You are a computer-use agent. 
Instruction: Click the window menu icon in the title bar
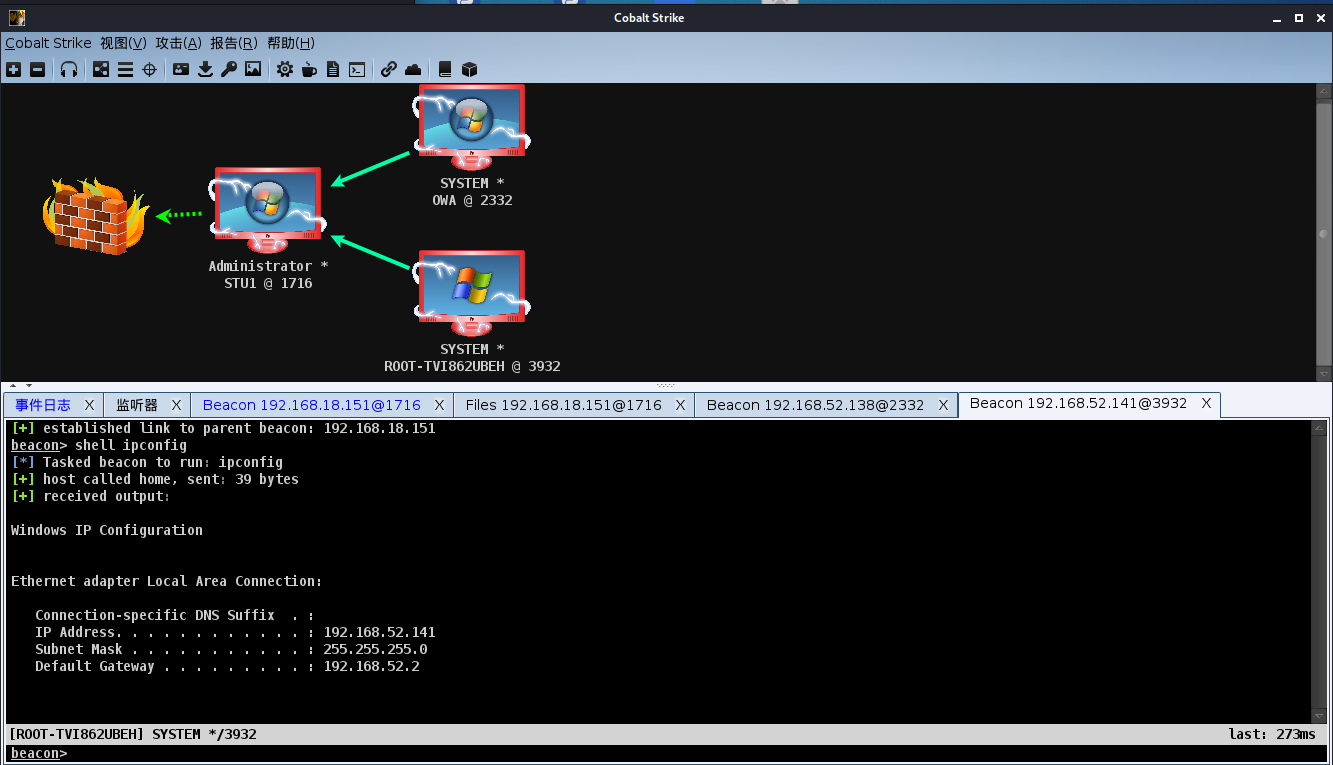[17, 17]
